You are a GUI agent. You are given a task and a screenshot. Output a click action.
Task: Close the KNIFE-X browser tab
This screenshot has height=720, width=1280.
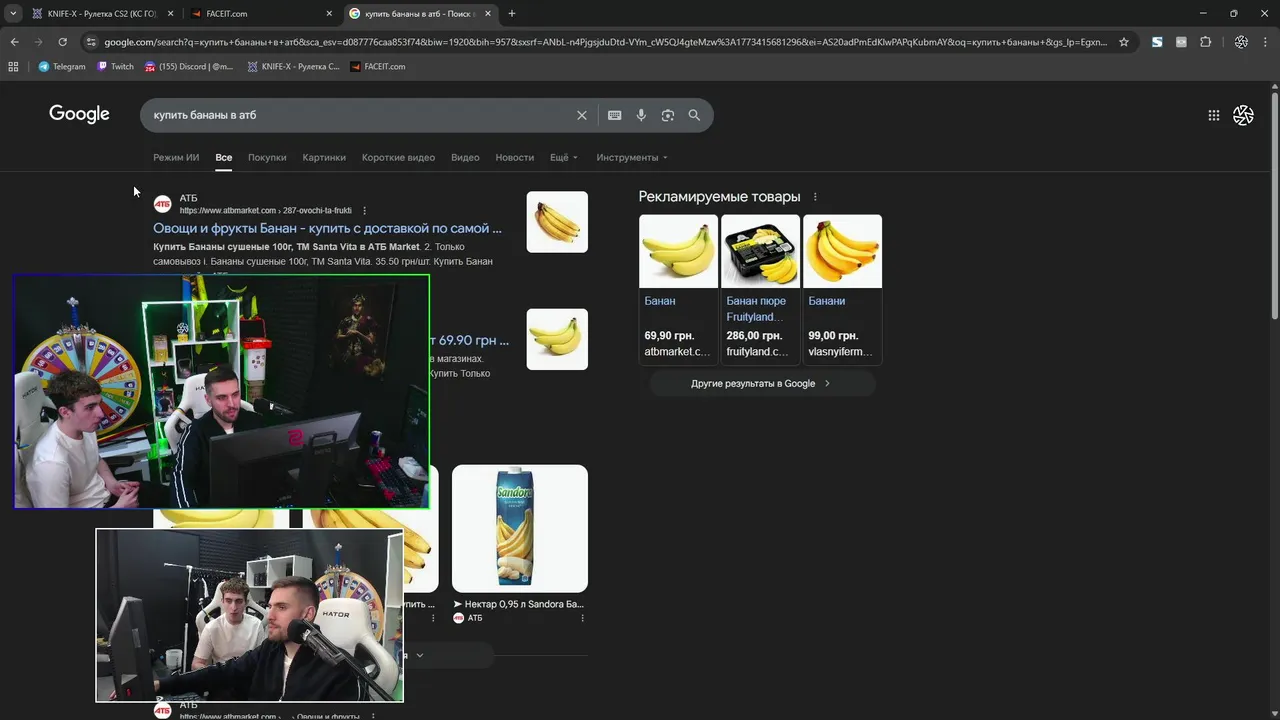[x=171, y=13]
